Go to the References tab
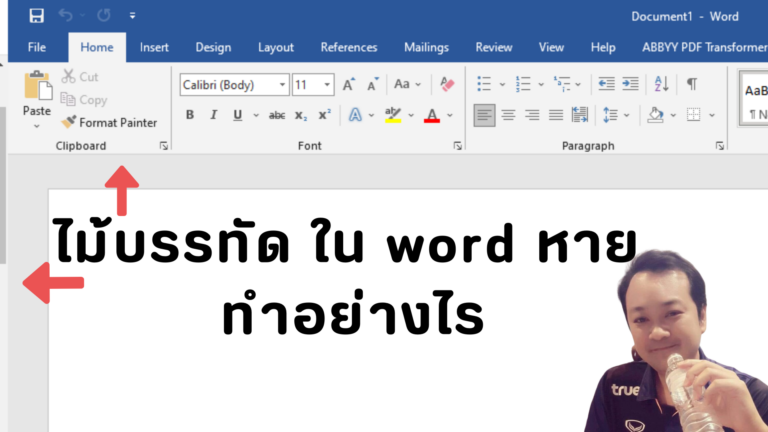The width and height of the screenshot is (768, 432). 349,47
